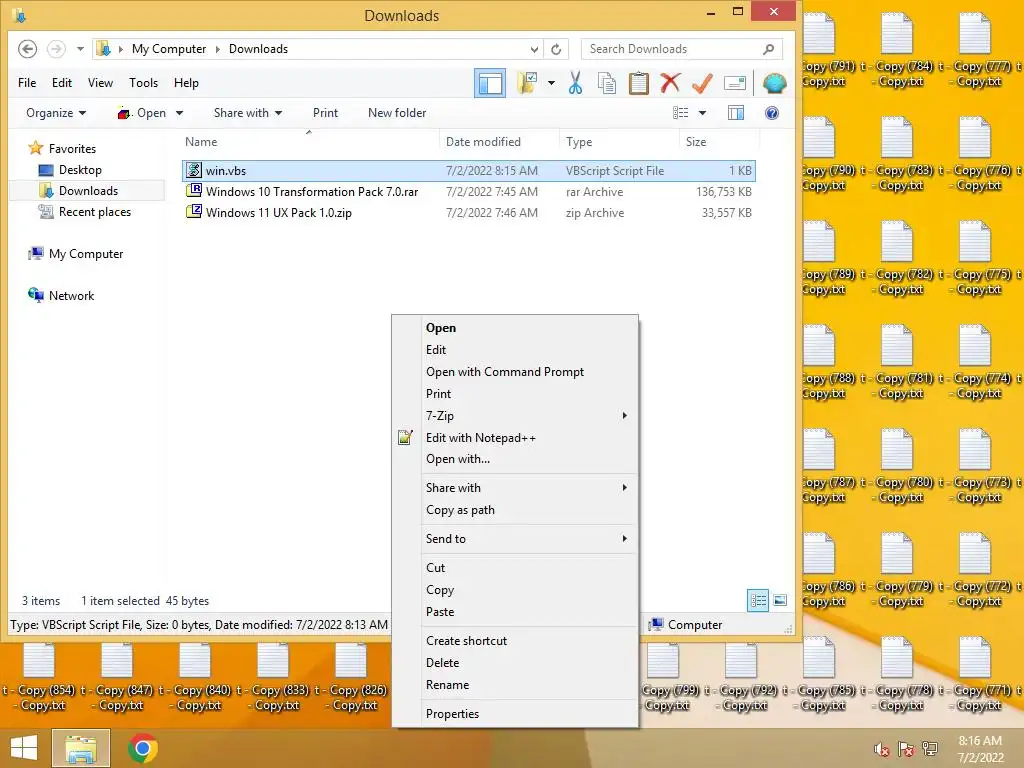Click the Windows Start button
The height and width of the screenshot is (768, 1024).
tap(24, 748)
